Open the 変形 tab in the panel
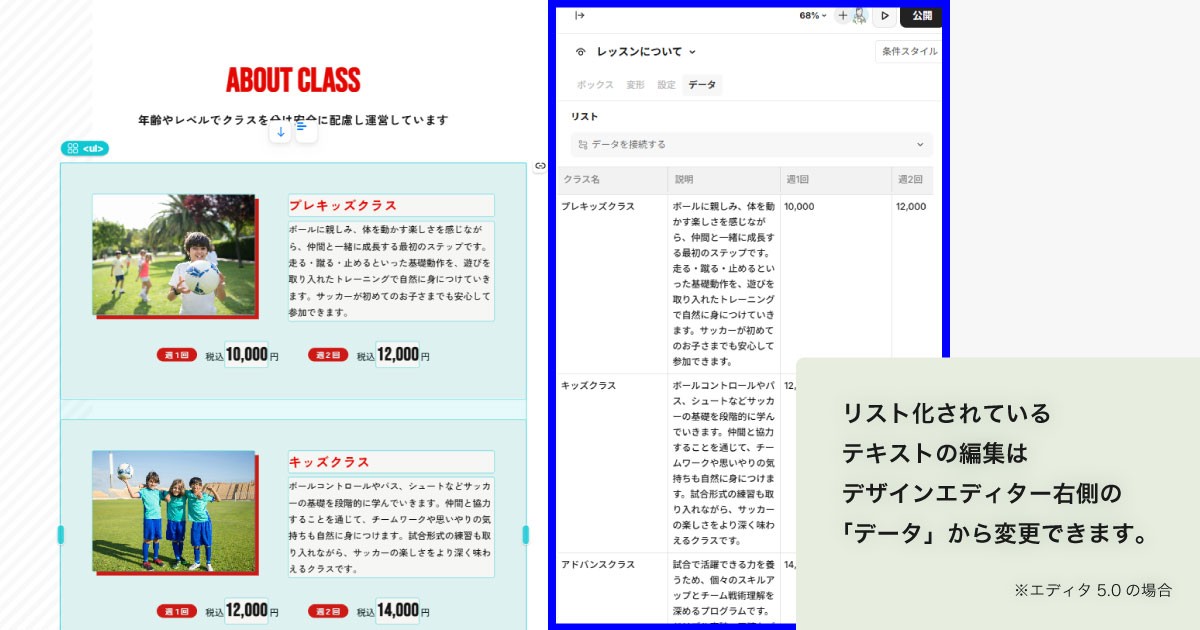Viewport: 1200px width, 630px height. [635, 85]
